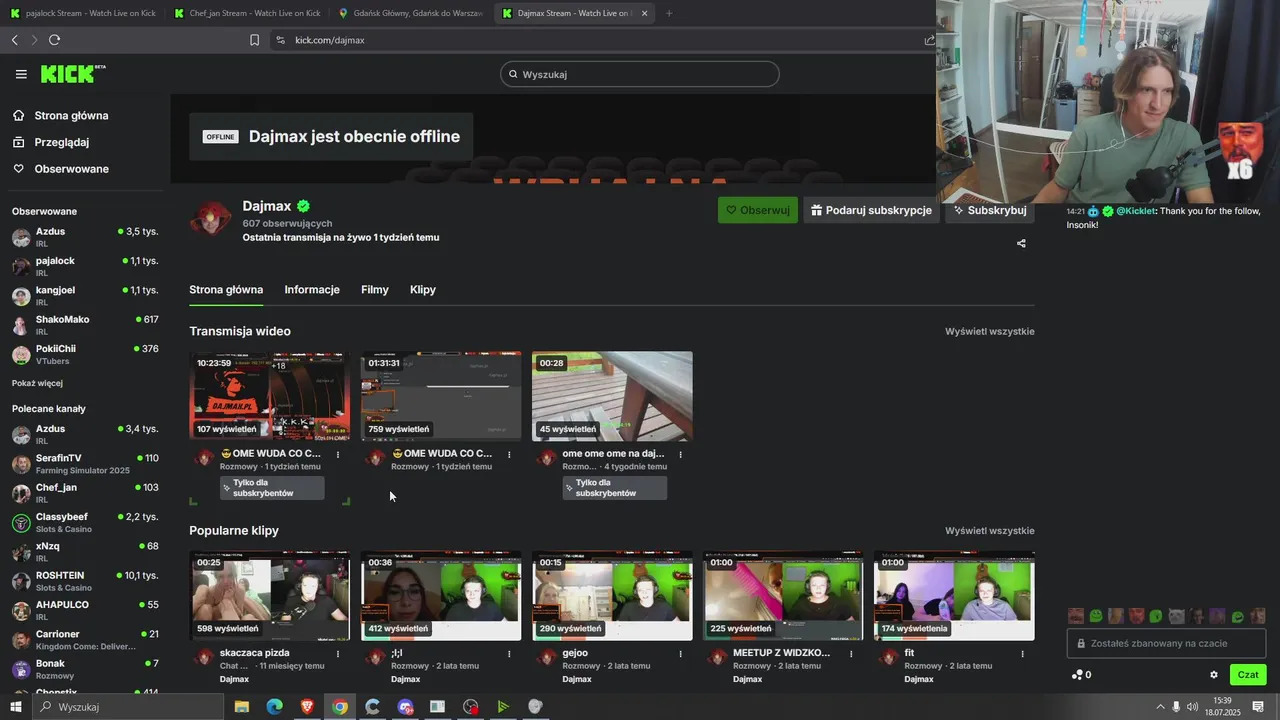Switch to the pajalock Stream browser tab
This screenshot has width=1280, height=720.
pos(82,13)
